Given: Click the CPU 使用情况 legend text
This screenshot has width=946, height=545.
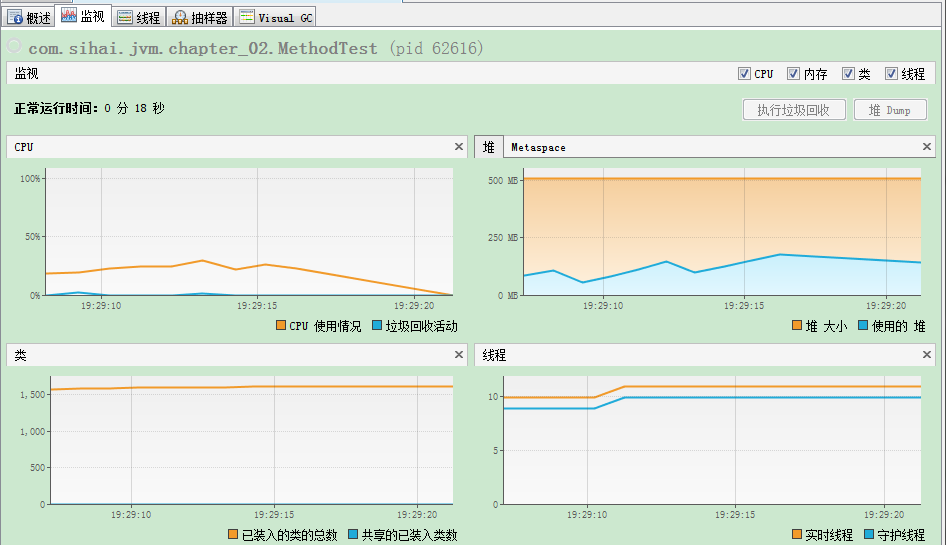Looking at the screenshot, I should pyautogui.click(x=325, y=326).
